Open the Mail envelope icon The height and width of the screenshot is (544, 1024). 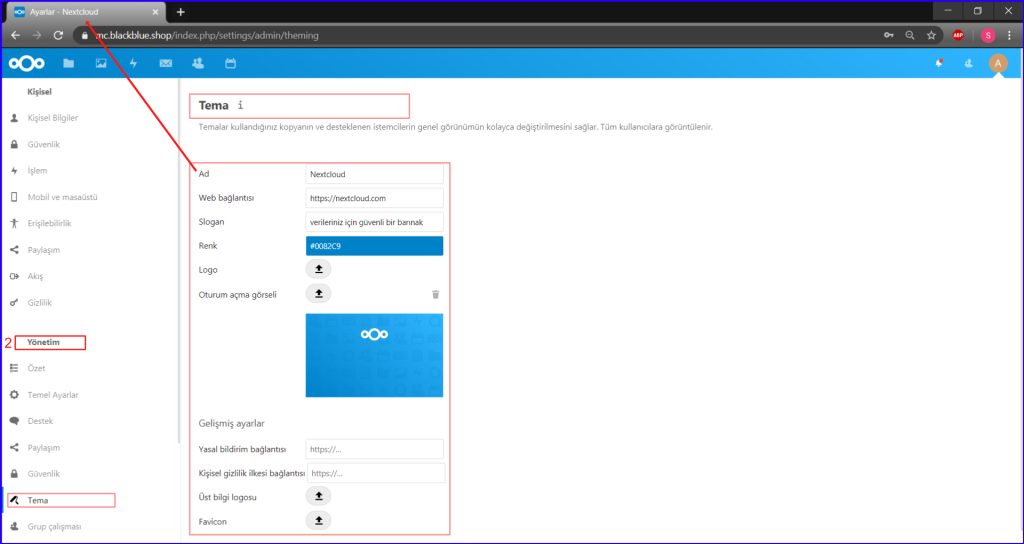point(166,63)
